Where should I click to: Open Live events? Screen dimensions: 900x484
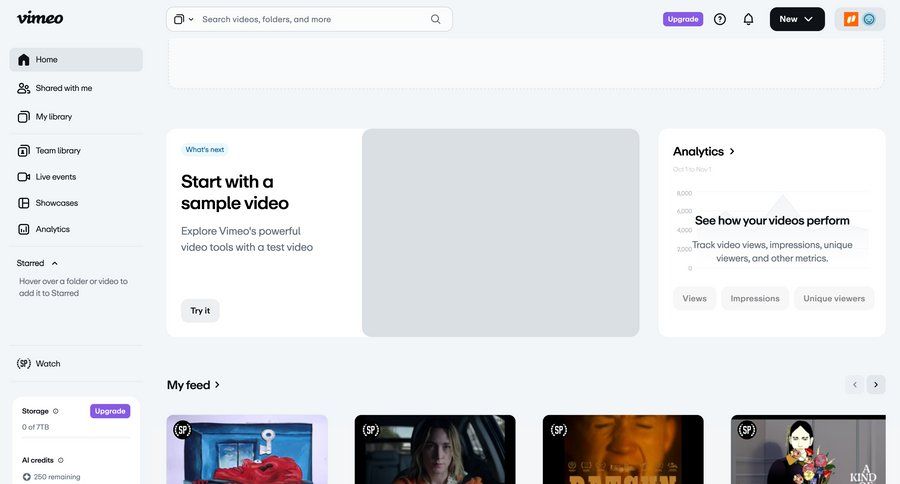point(76,177)
